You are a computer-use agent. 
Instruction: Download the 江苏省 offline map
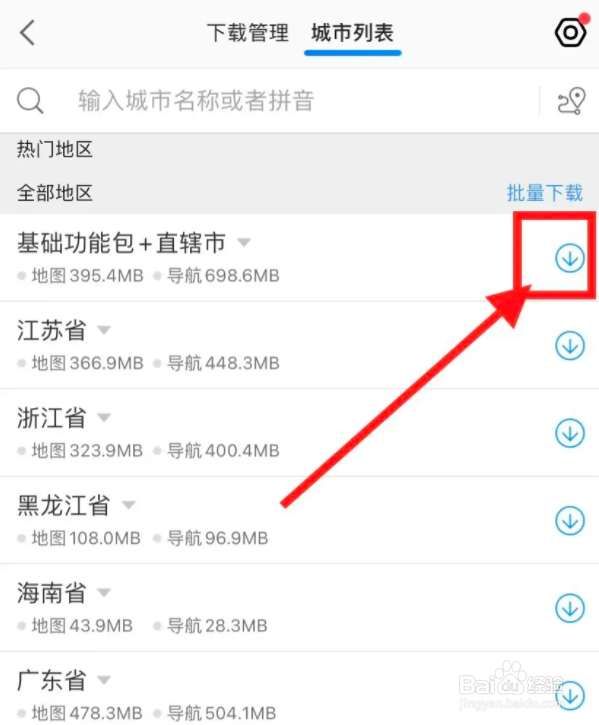coord(569,345)
